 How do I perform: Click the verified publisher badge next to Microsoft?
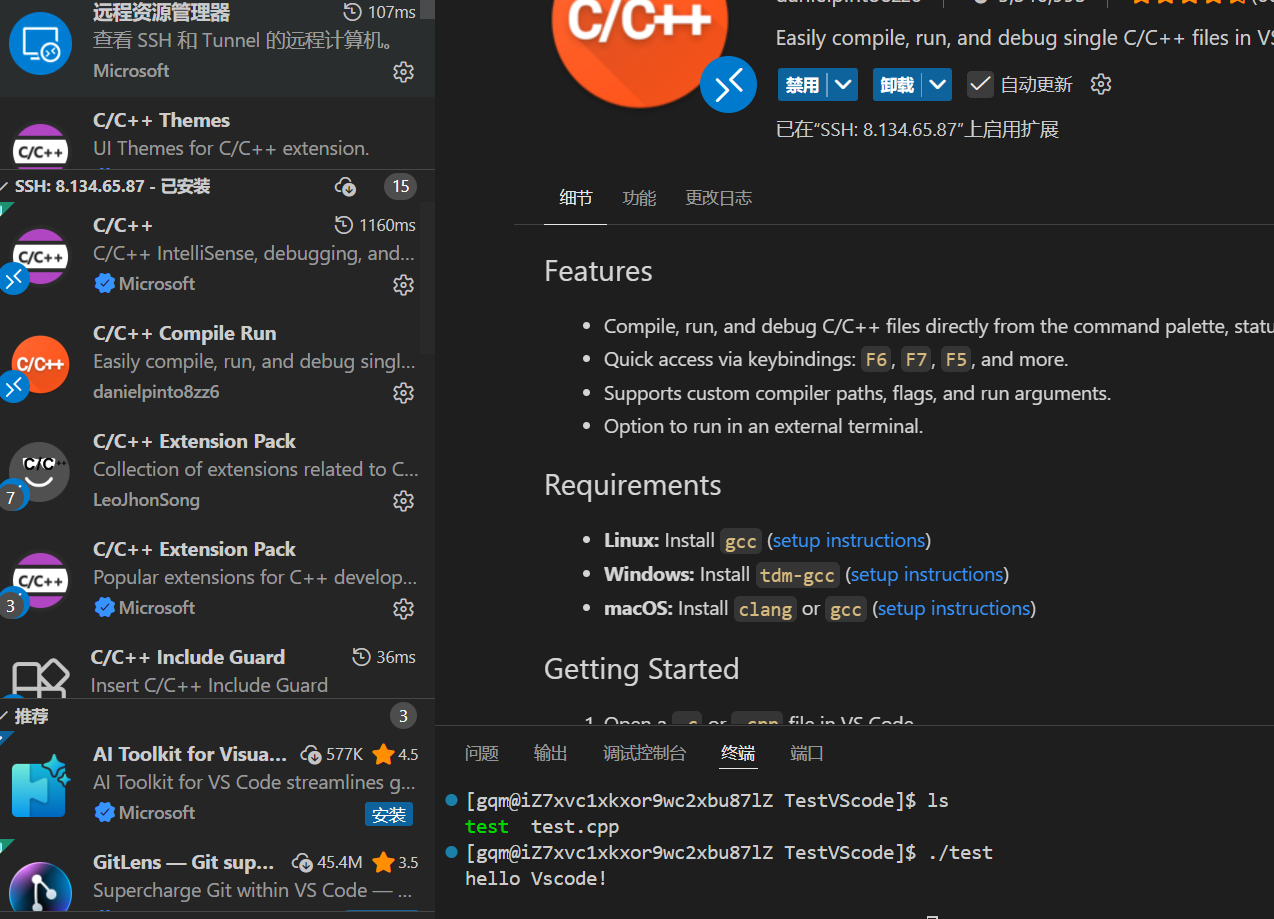pos(105,283)
